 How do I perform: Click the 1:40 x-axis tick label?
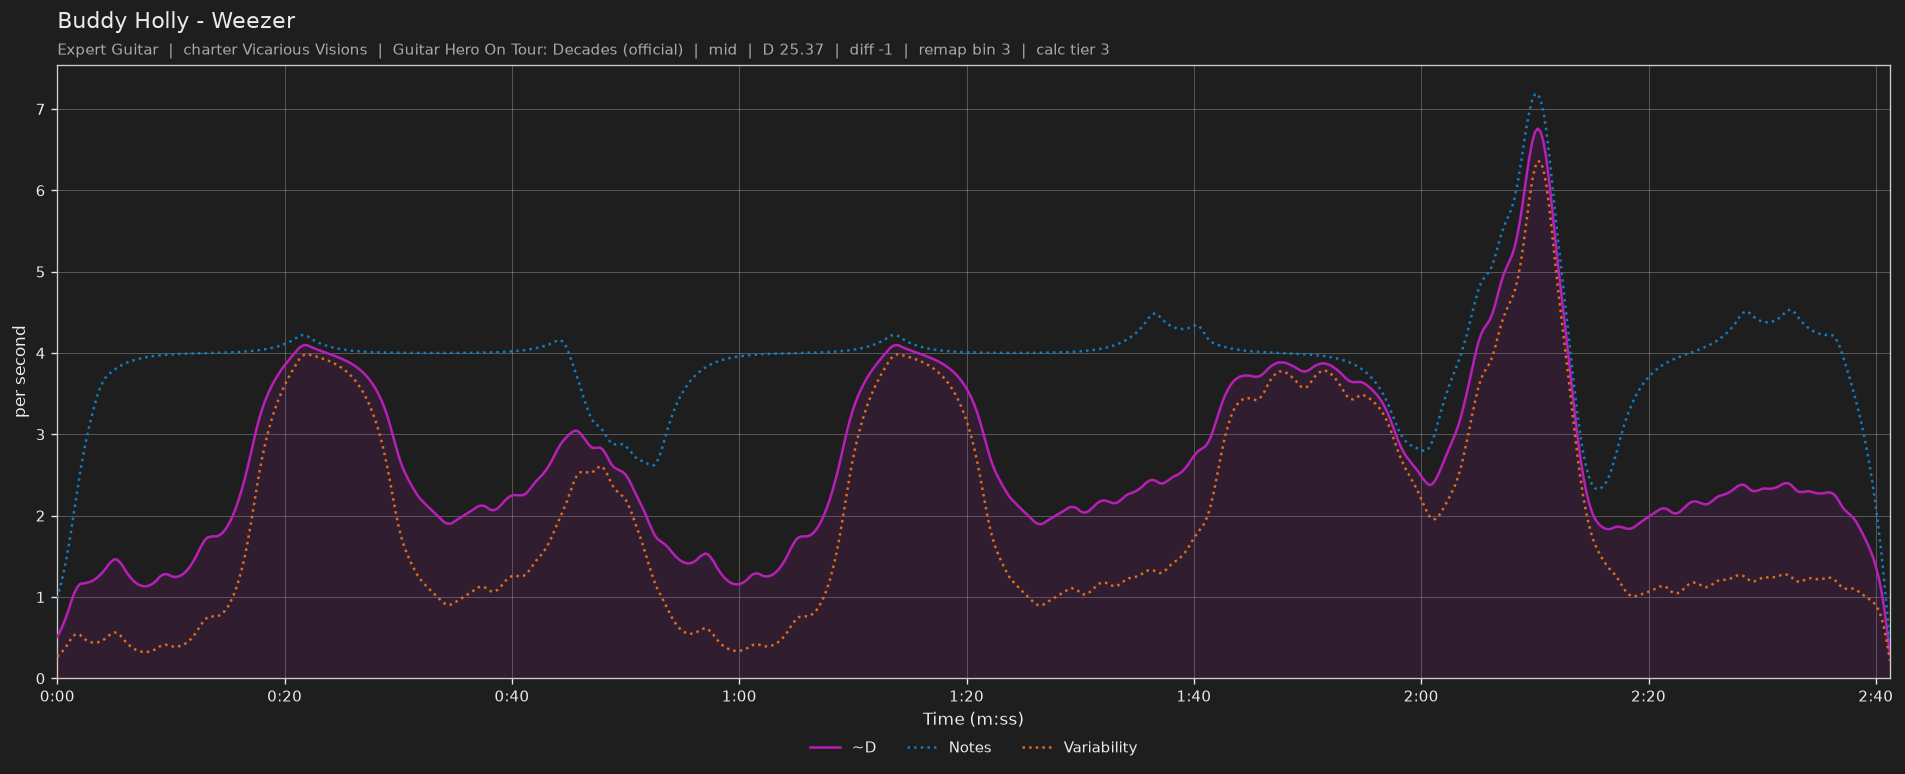click(1193, 696)
